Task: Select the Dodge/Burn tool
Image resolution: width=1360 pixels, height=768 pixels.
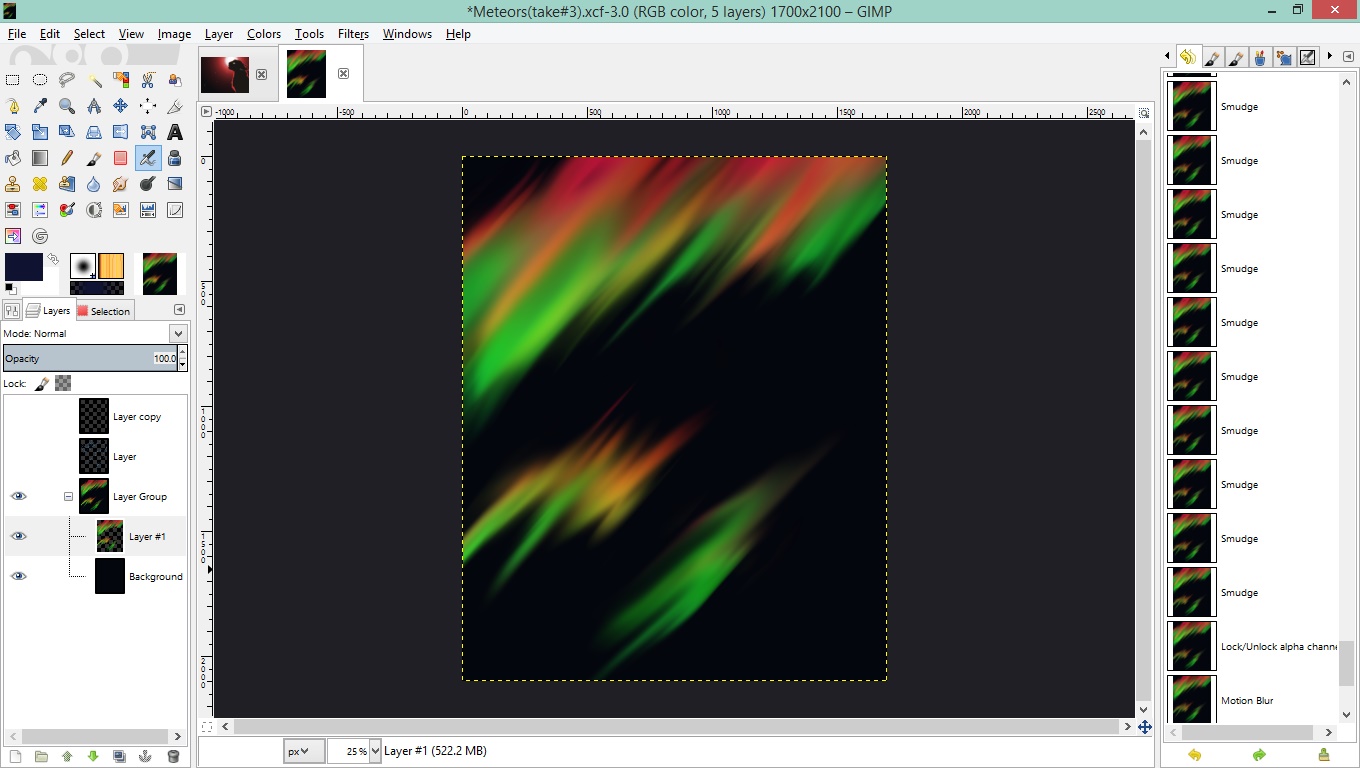Action: coord(148,184)
